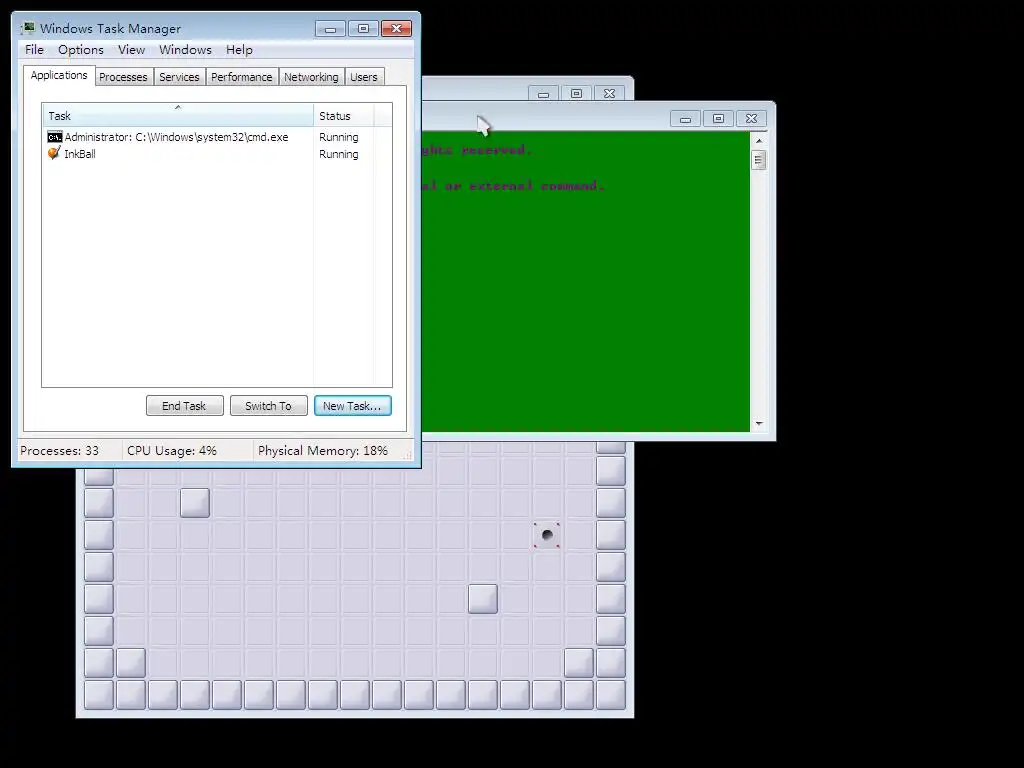Screen dimensions: 1024x768
Task: Click command prompt scrollbar down arrow
Action: coord(759,424)
